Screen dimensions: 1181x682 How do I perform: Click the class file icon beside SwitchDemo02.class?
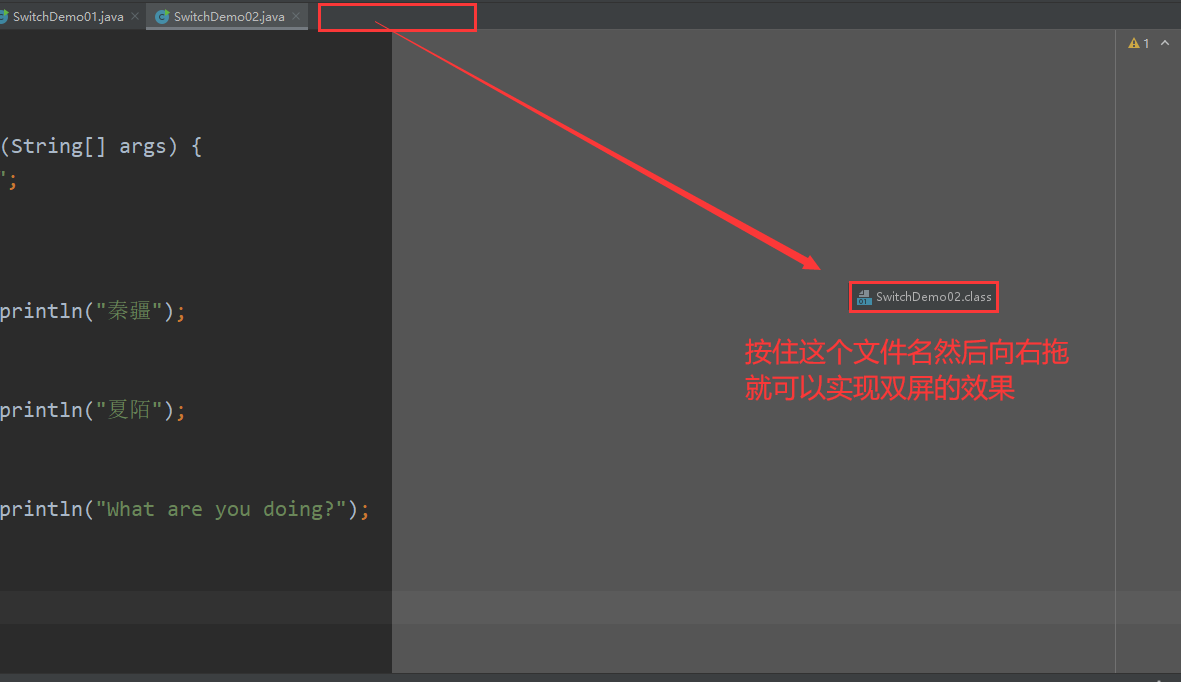pyautogui.click(x=864, y=297)
